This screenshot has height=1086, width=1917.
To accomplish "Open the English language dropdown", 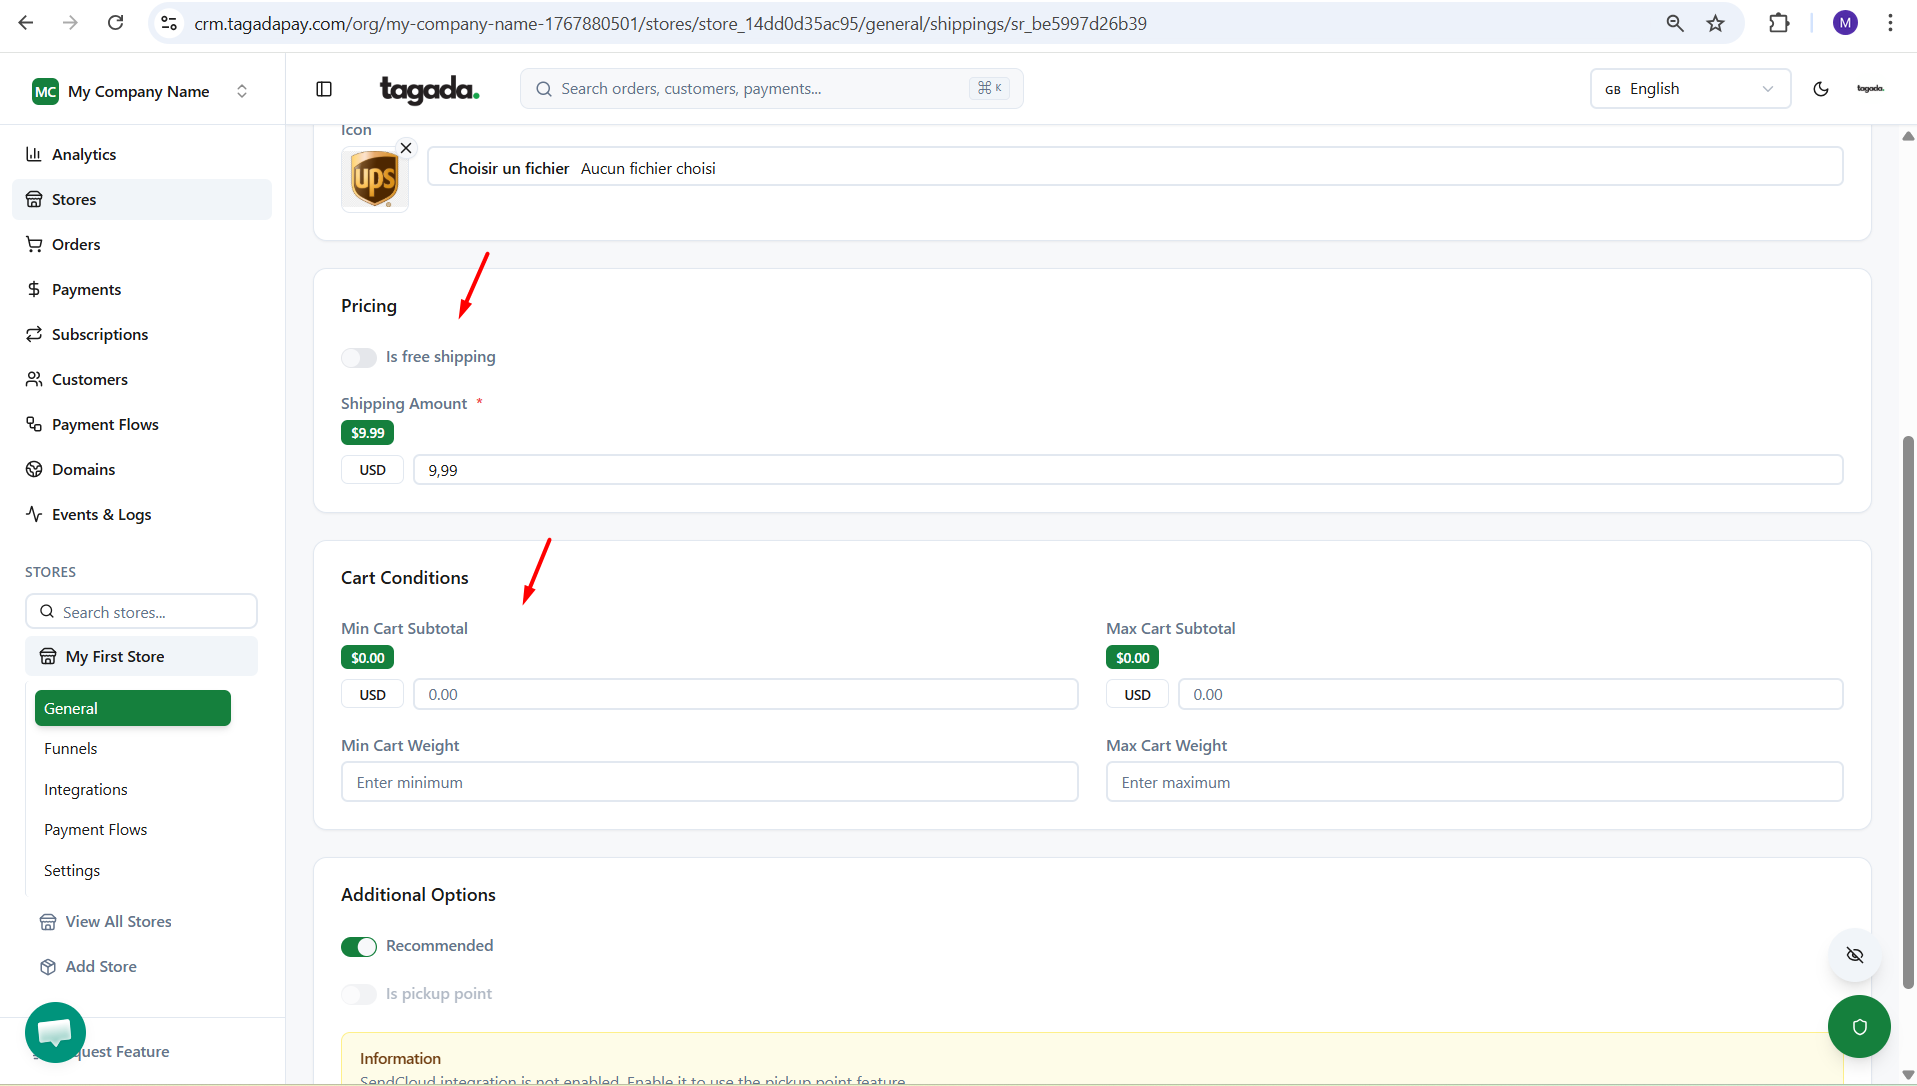I will tap(1689, 89).
